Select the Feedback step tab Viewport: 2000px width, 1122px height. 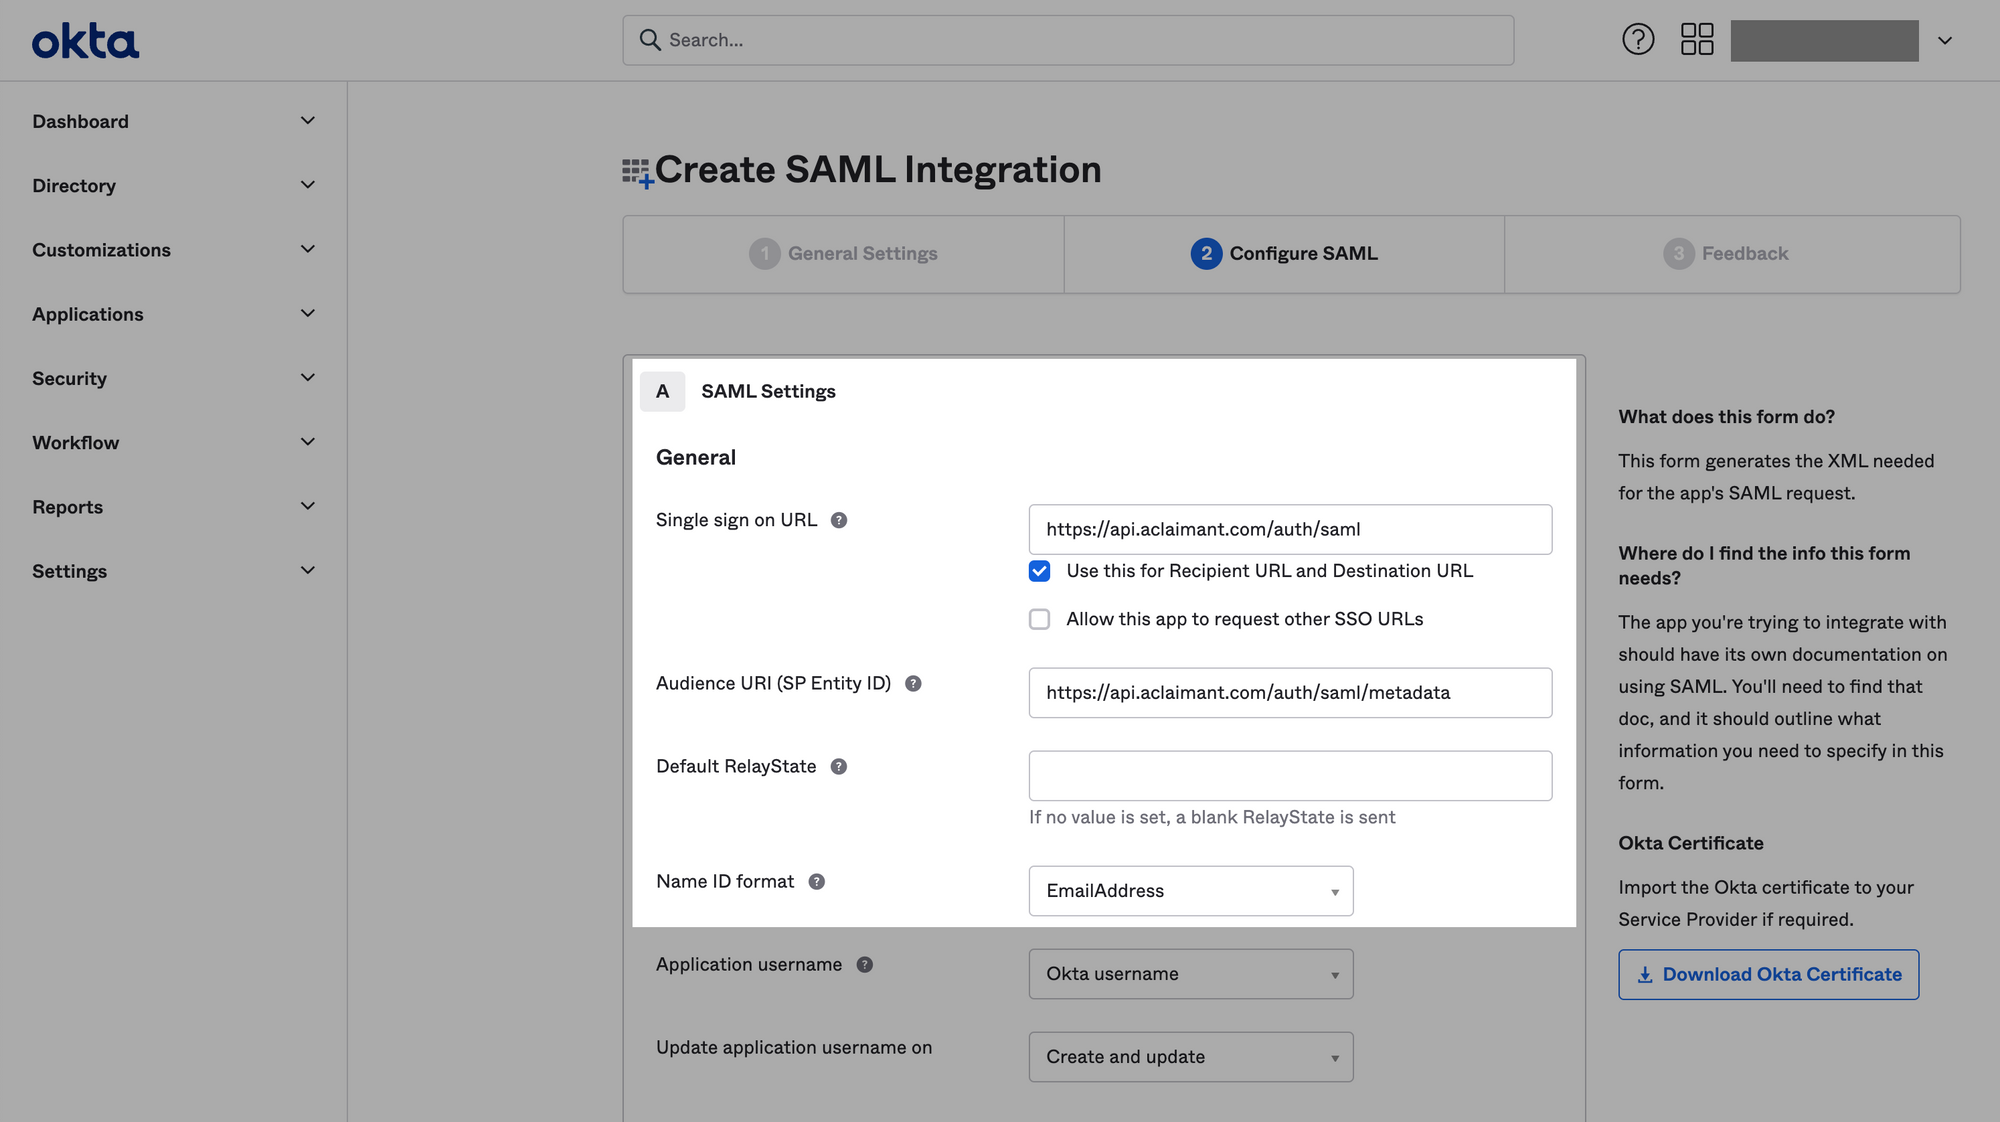point(1732,254)
